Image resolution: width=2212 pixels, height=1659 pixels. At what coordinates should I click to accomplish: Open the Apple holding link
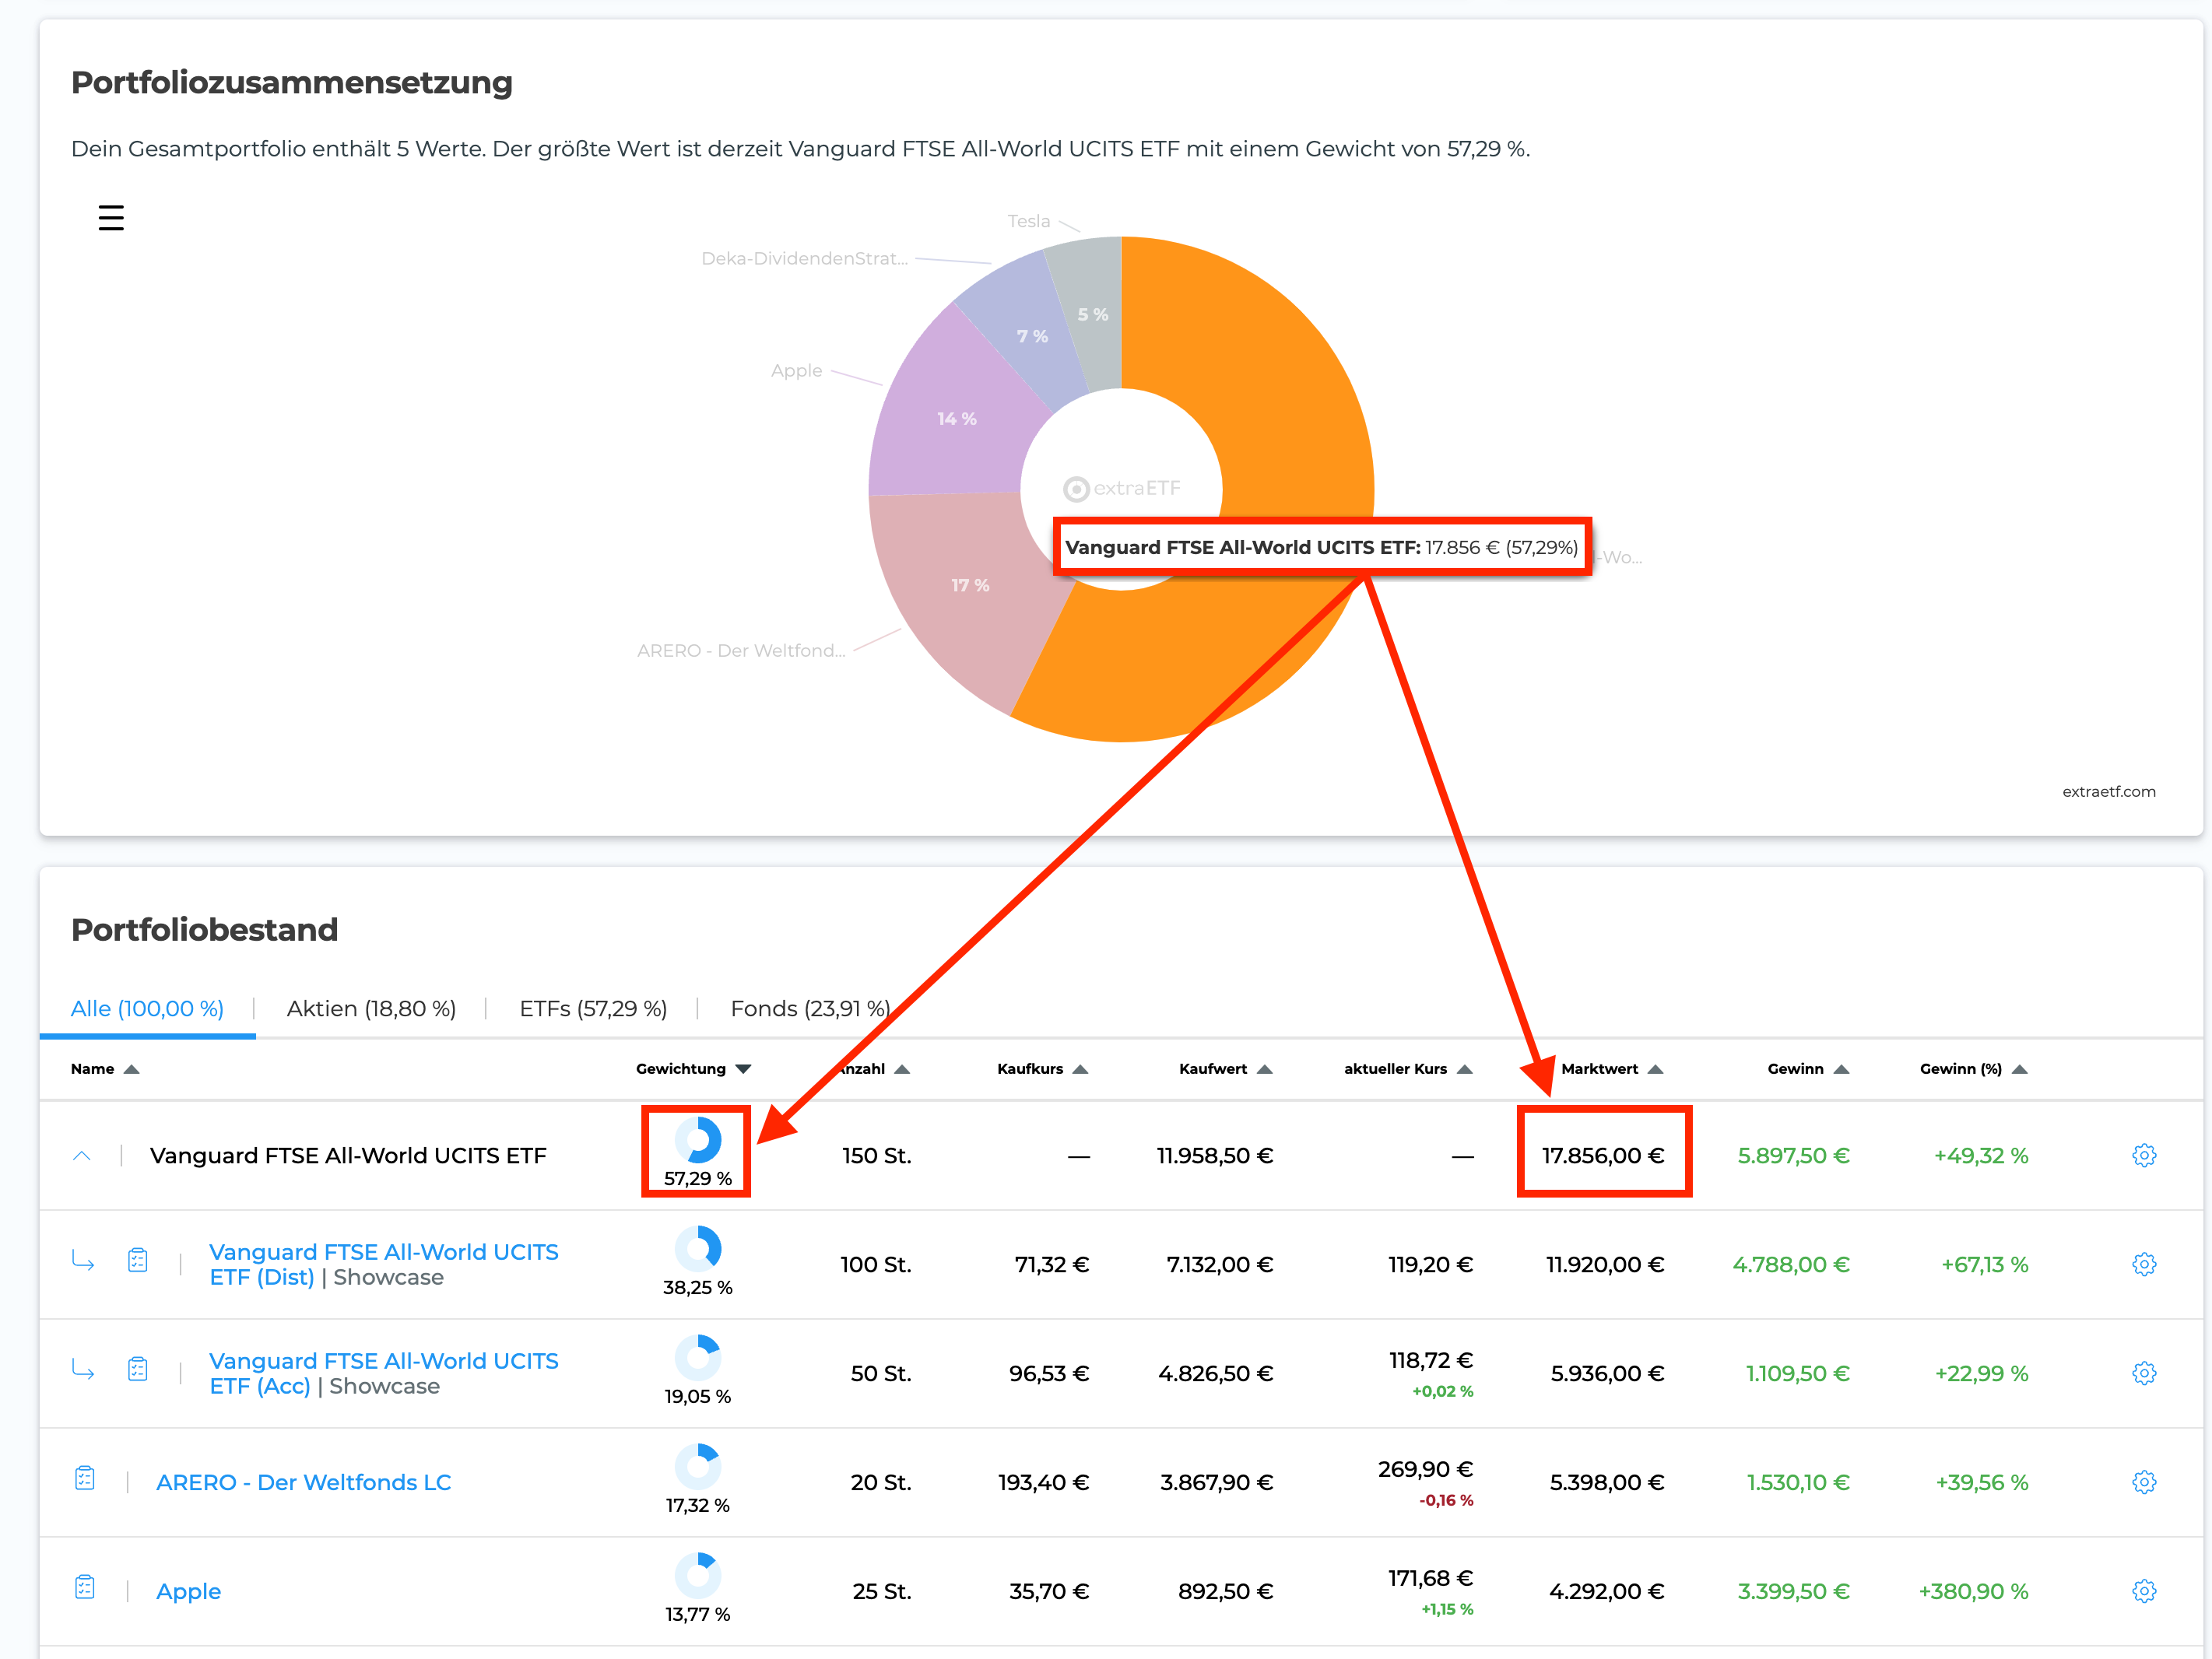pyautogui.click(x=189, y=1591)
